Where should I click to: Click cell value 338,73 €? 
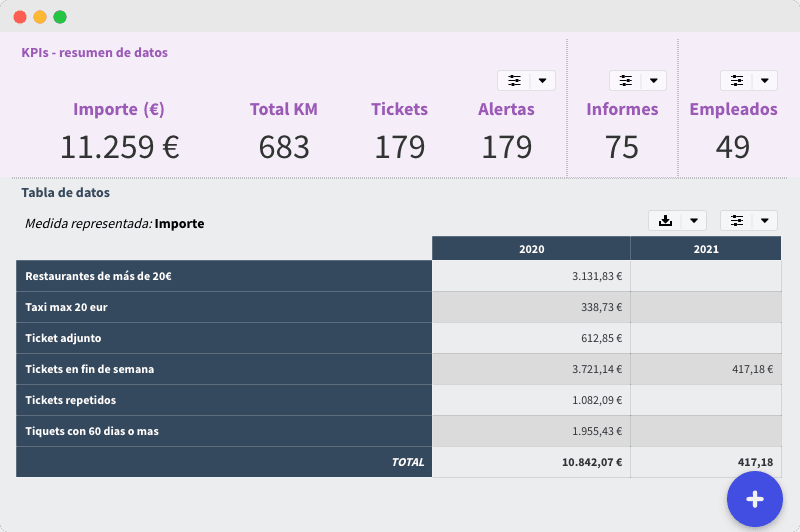[602, 307]
